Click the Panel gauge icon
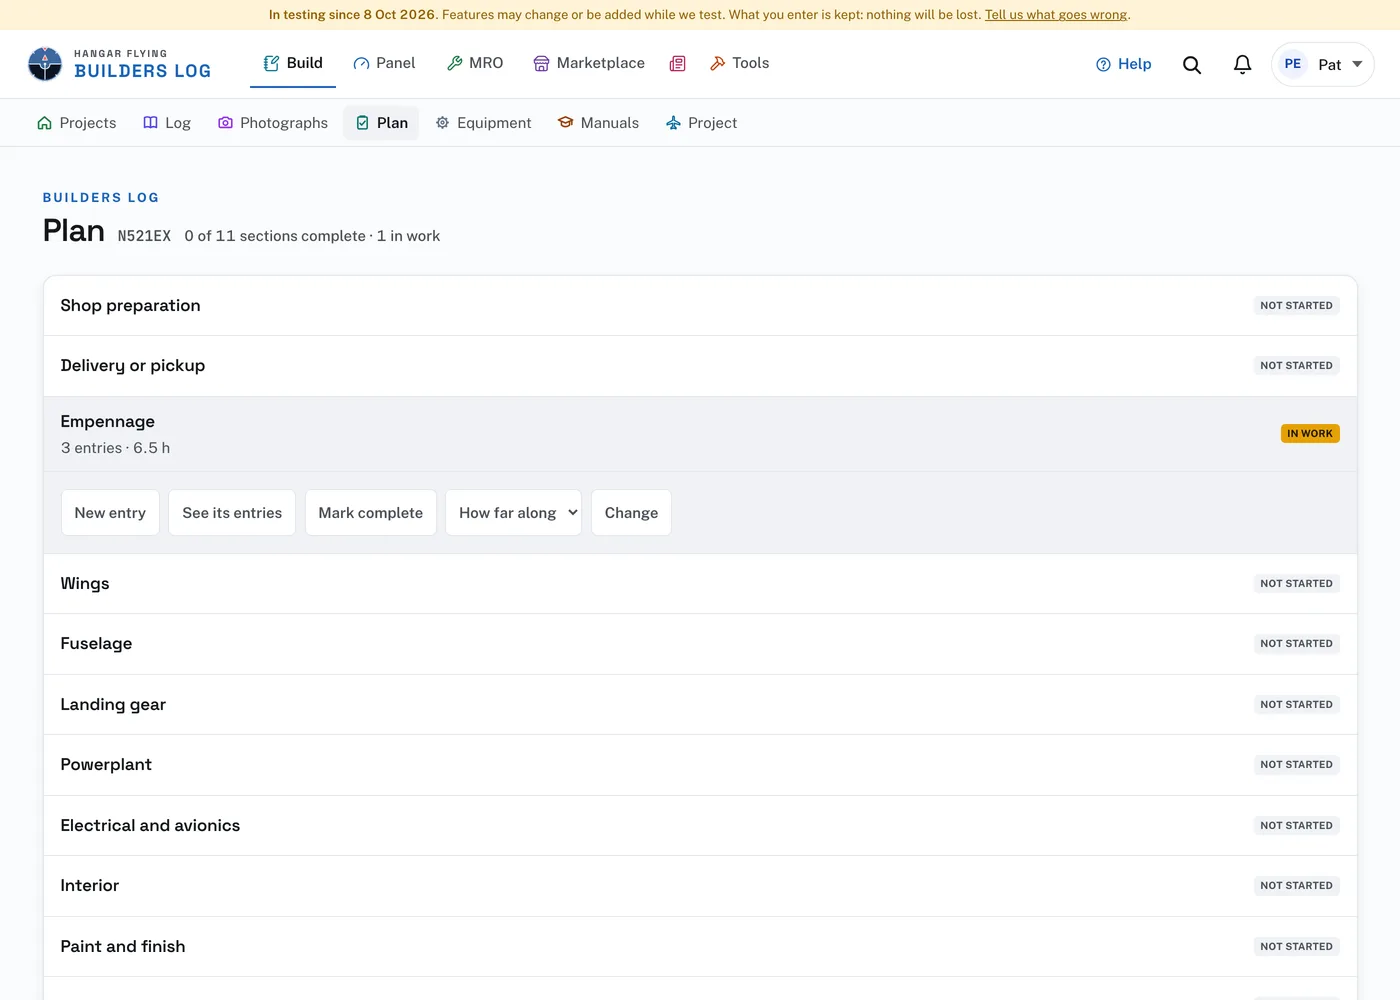1400x1000 pixels. click(361, 63)
